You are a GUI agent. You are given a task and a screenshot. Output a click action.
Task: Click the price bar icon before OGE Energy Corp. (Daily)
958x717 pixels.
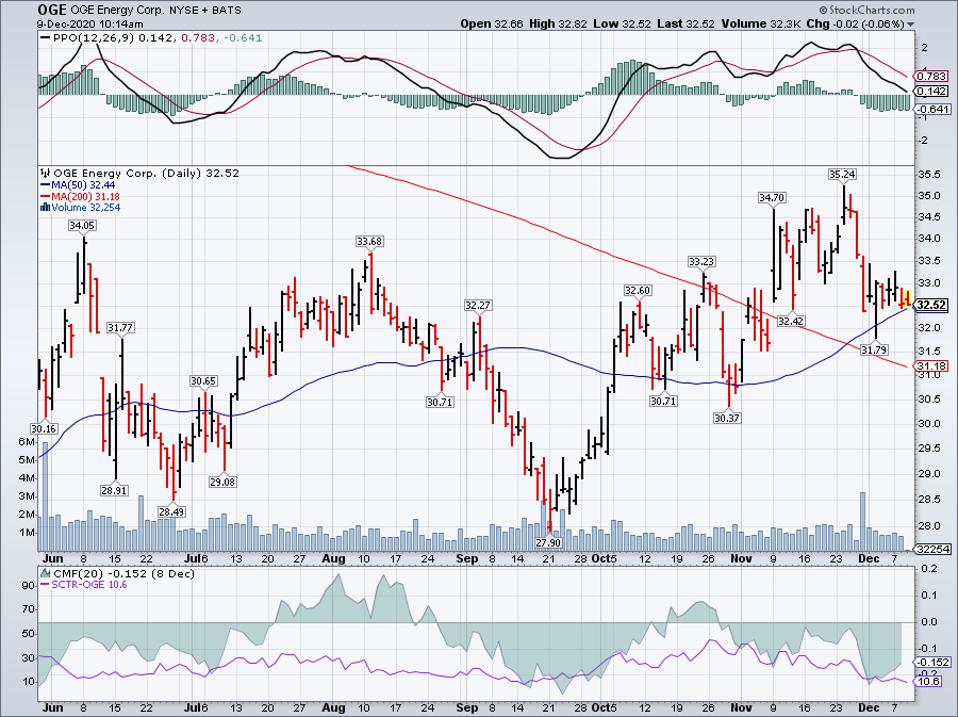coord(45,173)
